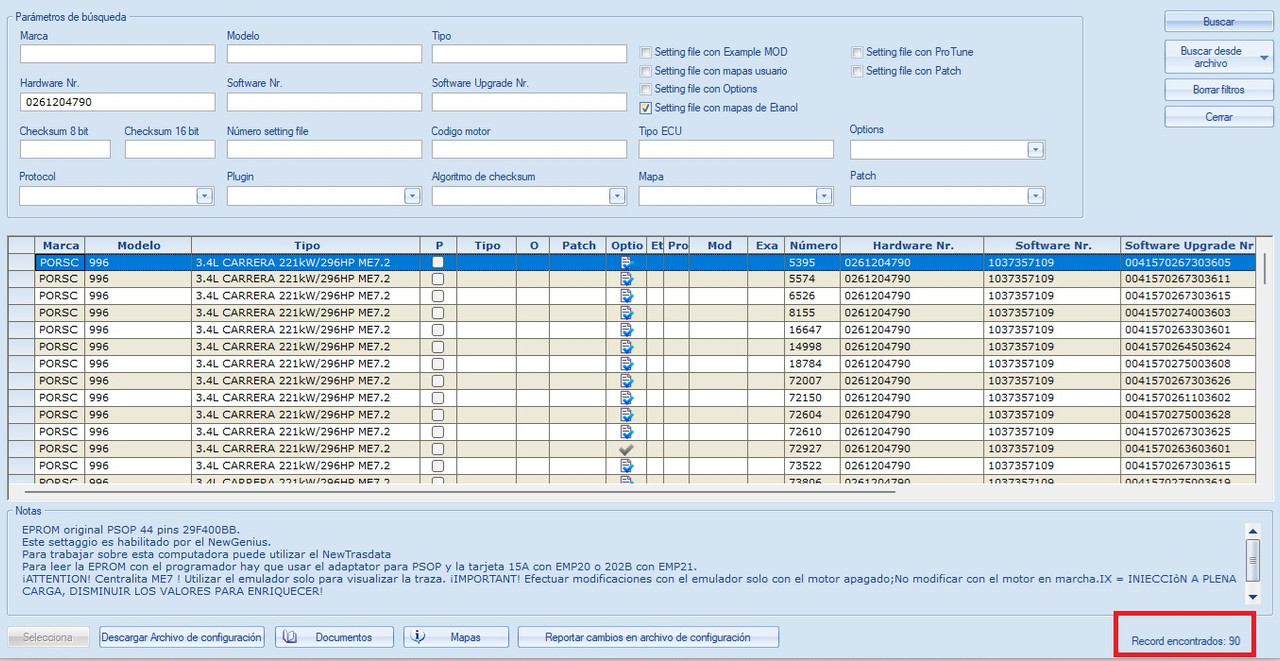Click Reportar cambios en archivo de configuración
This screenshot has height=661, width=1280.
[x=647, y=637]
